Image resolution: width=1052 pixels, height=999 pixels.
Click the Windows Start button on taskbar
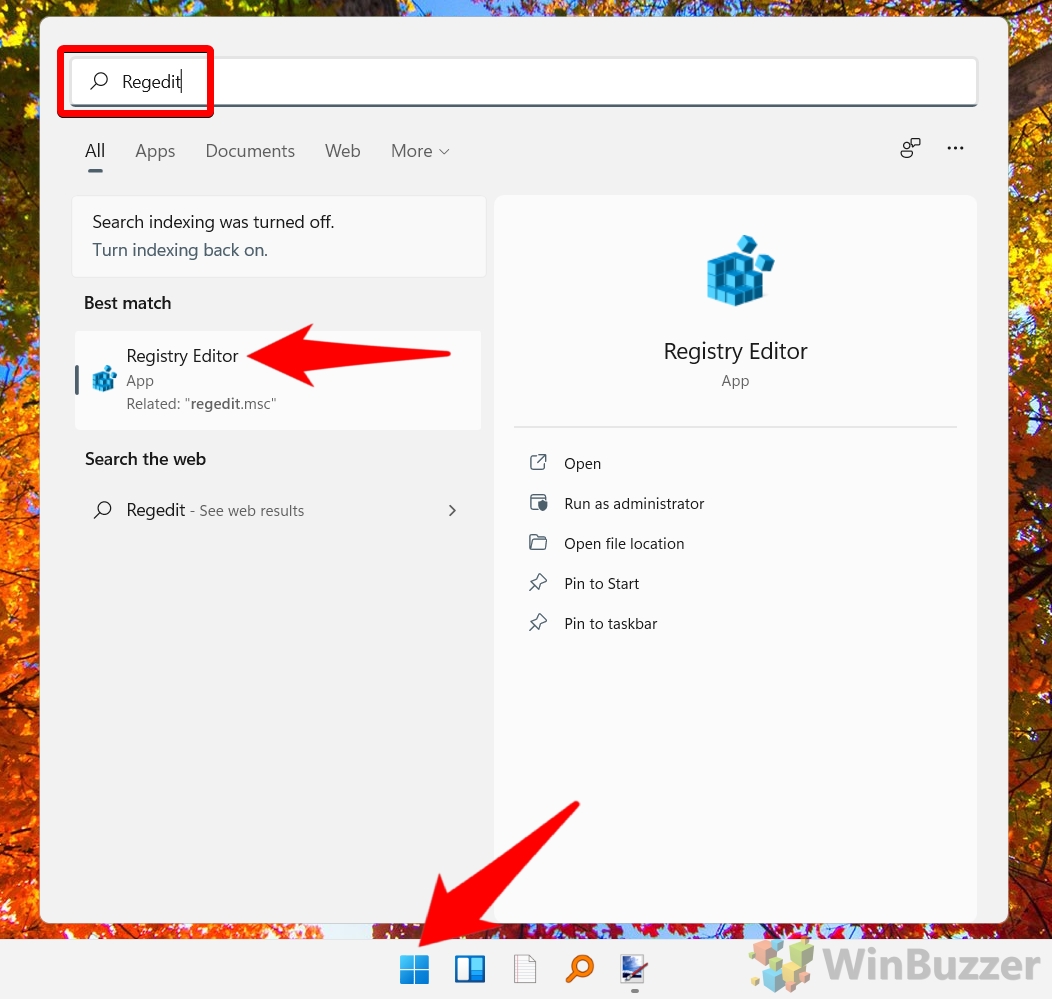(x=414, y=969)
